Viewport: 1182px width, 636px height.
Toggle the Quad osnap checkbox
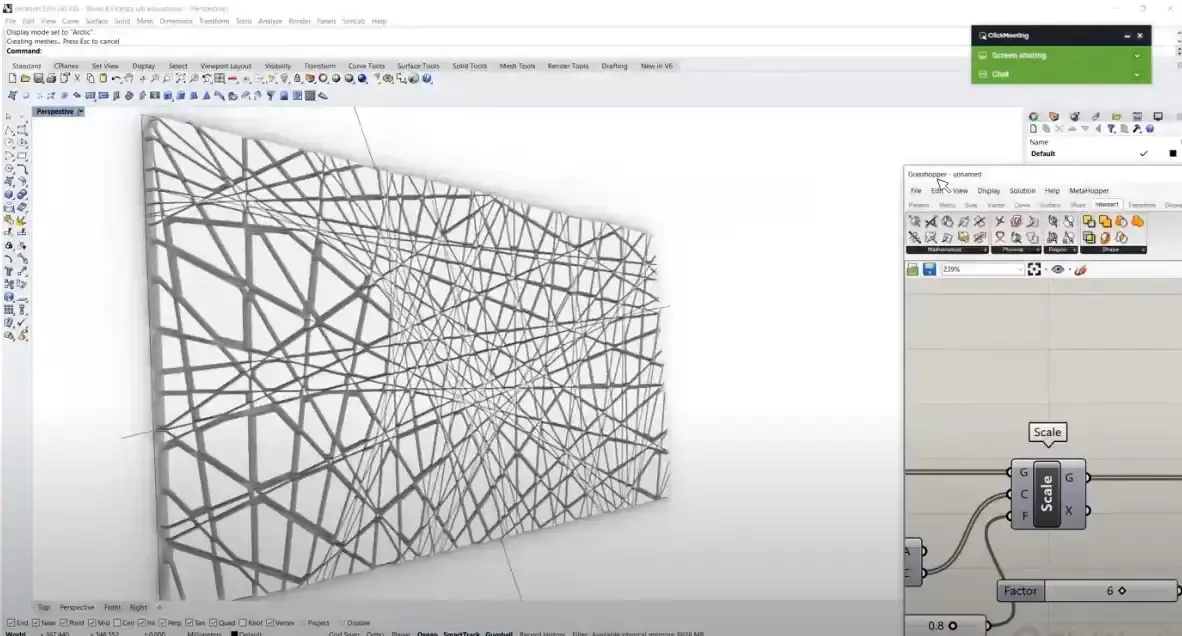(213, 623)
